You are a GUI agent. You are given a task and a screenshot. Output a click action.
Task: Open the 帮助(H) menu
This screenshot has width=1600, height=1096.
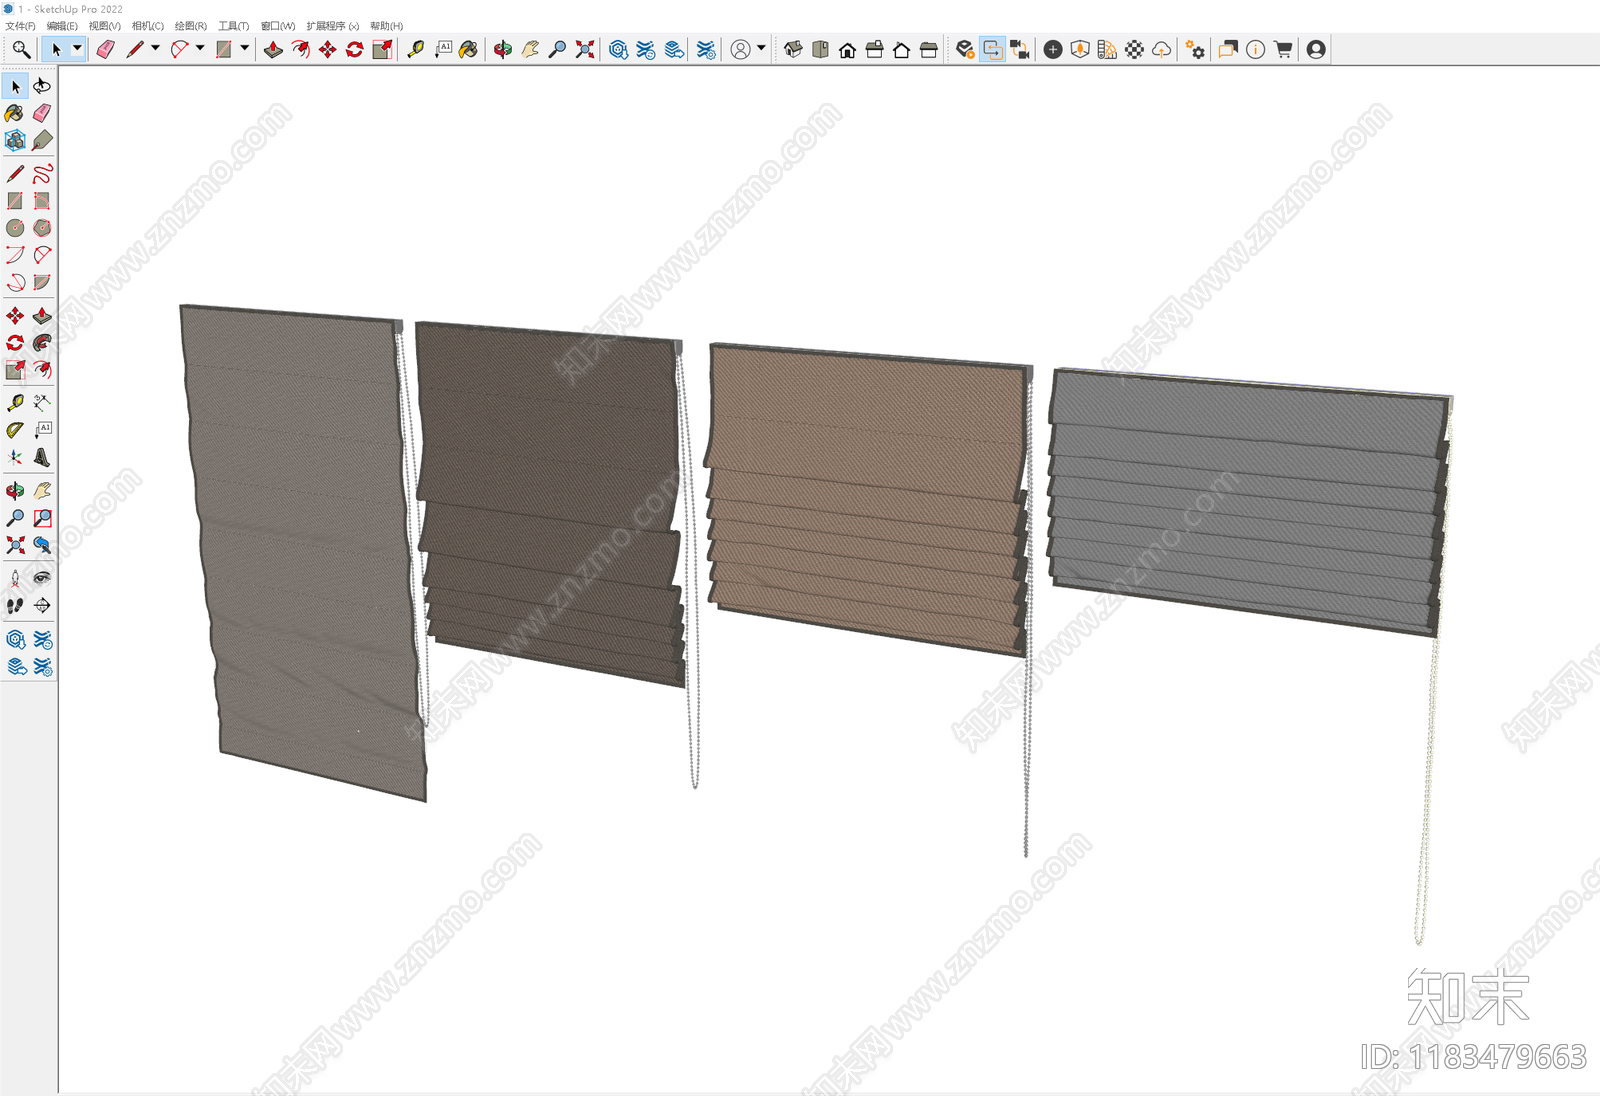tap(386, 26)
